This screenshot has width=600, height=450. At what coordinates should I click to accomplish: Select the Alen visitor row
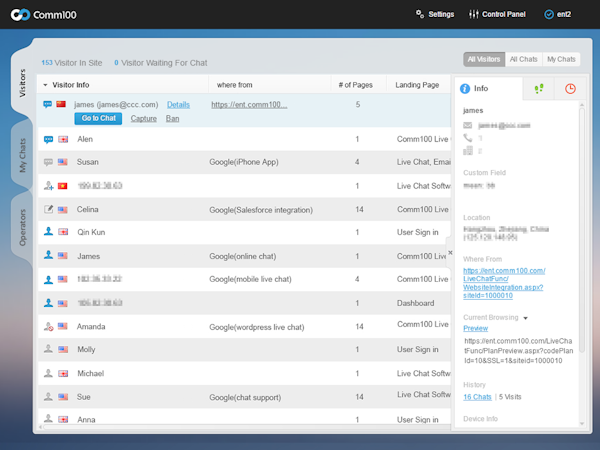[244, 139]
